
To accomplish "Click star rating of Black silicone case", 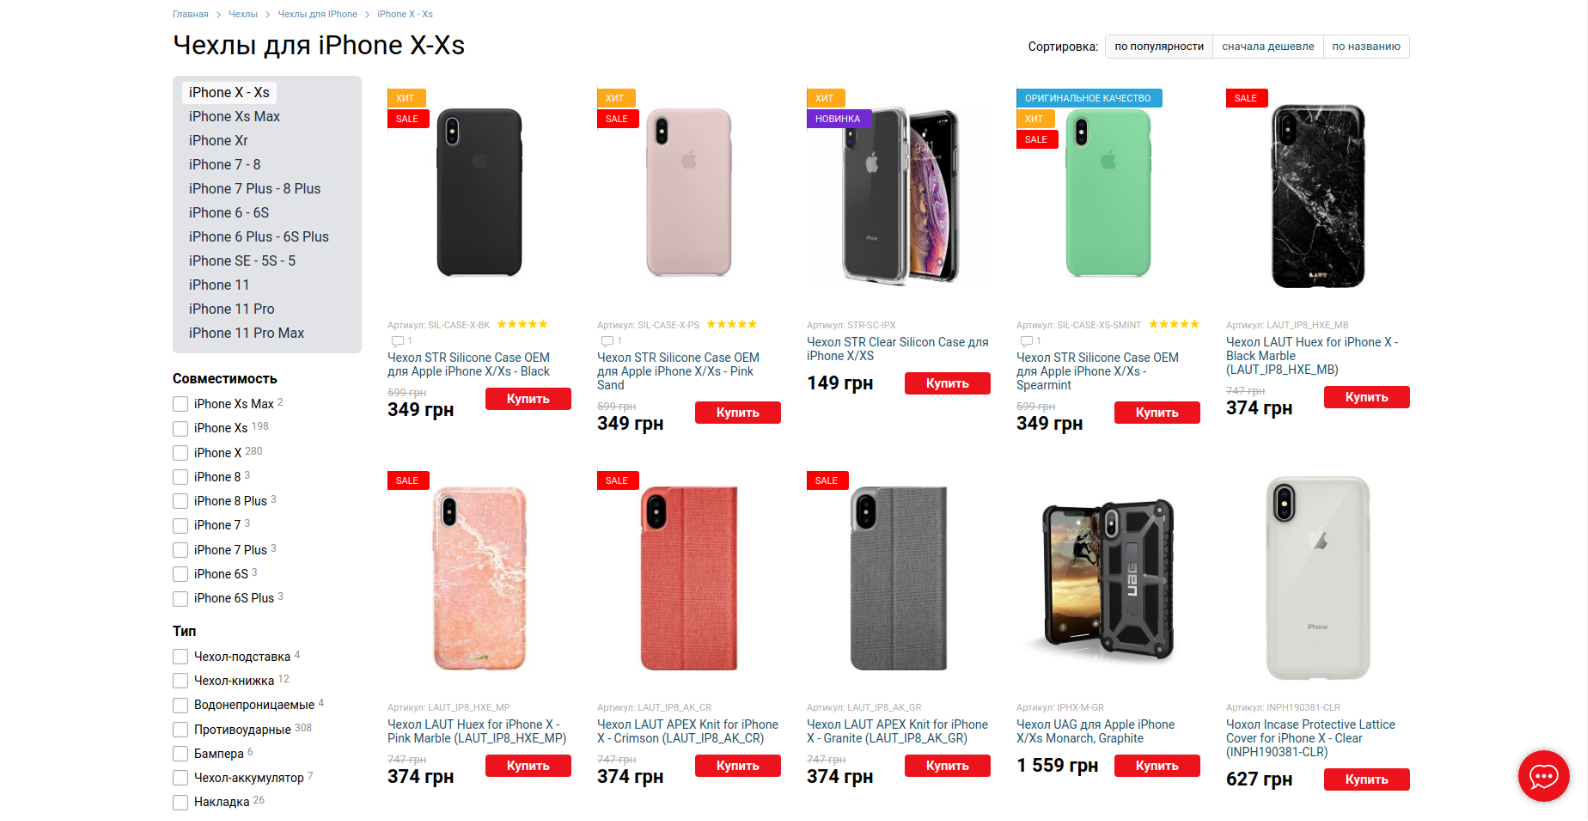I will pos(522,324).
